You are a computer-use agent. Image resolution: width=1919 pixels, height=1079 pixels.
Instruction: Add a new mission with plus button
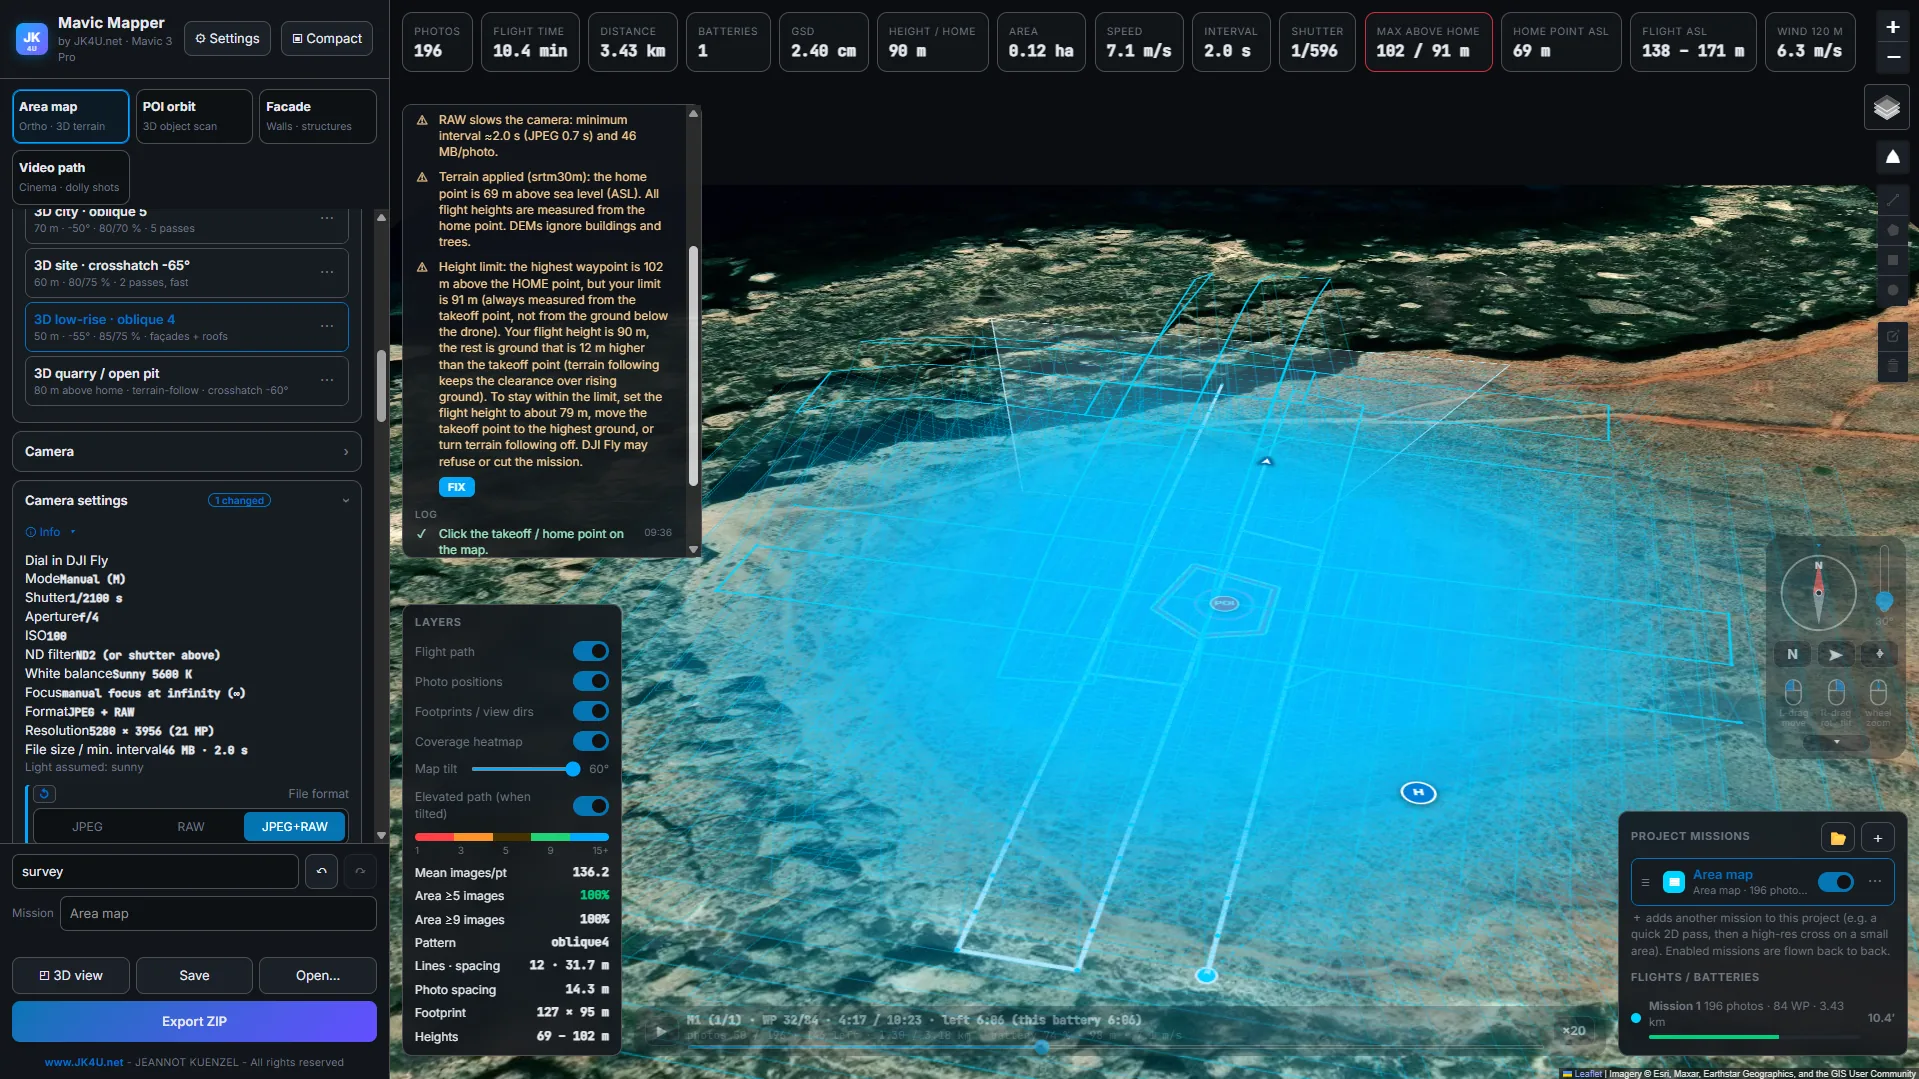click(x=1878, y=838)
